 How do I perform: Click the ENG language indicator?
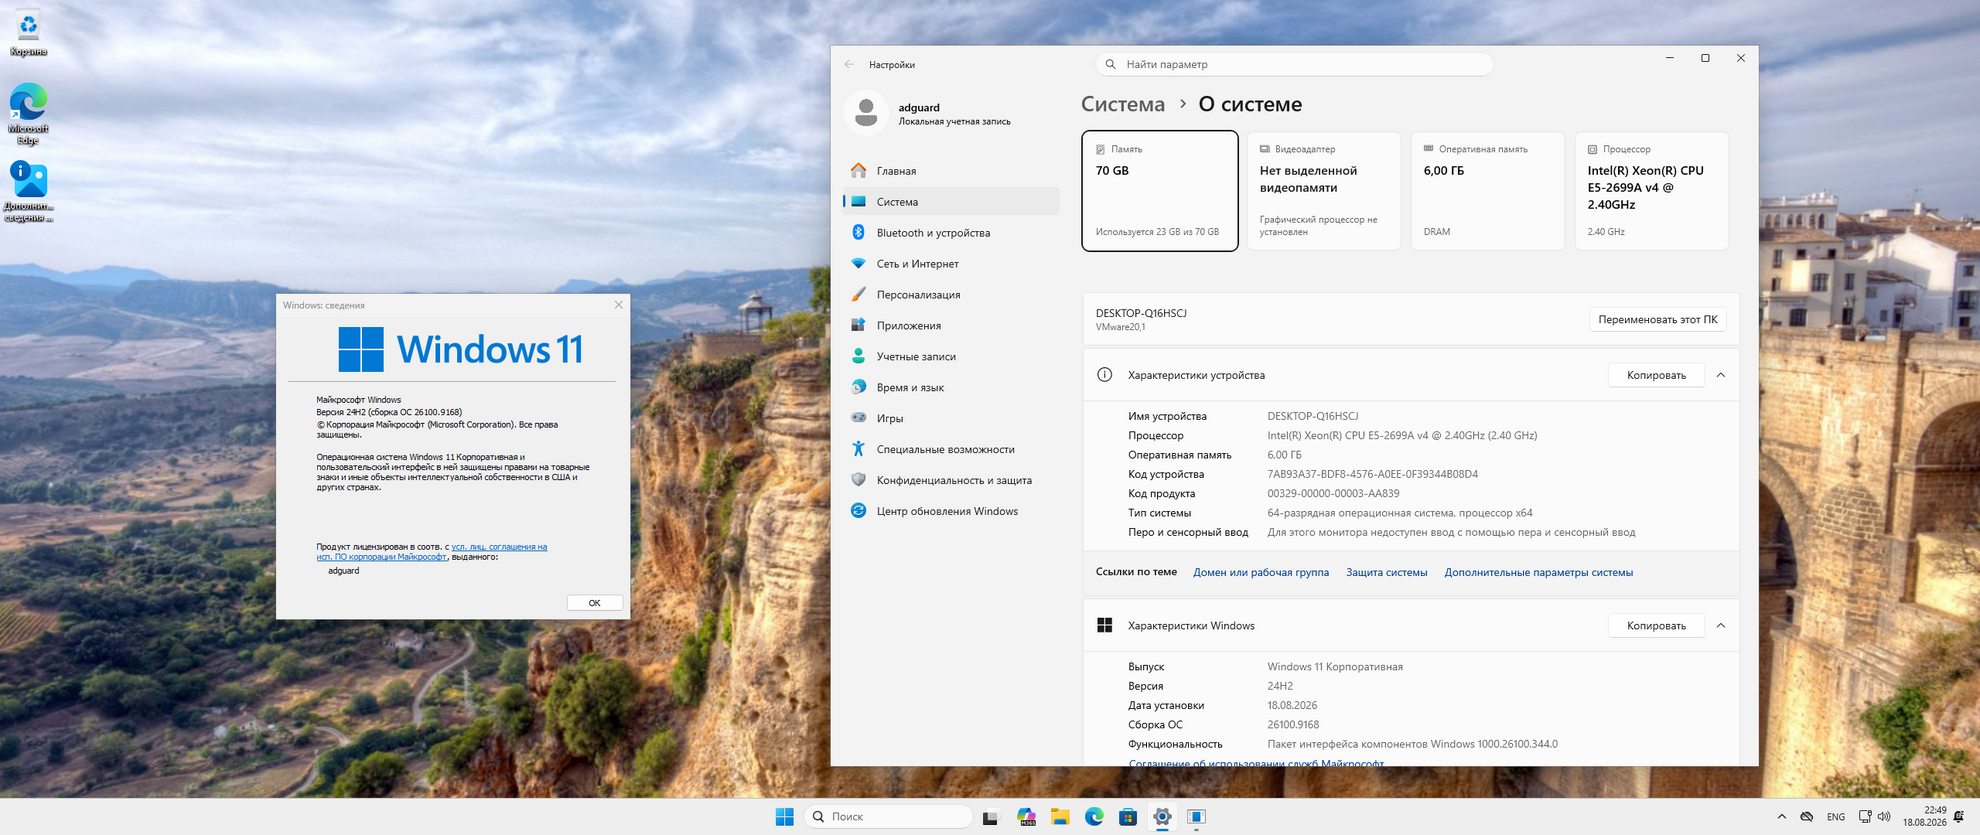[x=1836, y=817]
